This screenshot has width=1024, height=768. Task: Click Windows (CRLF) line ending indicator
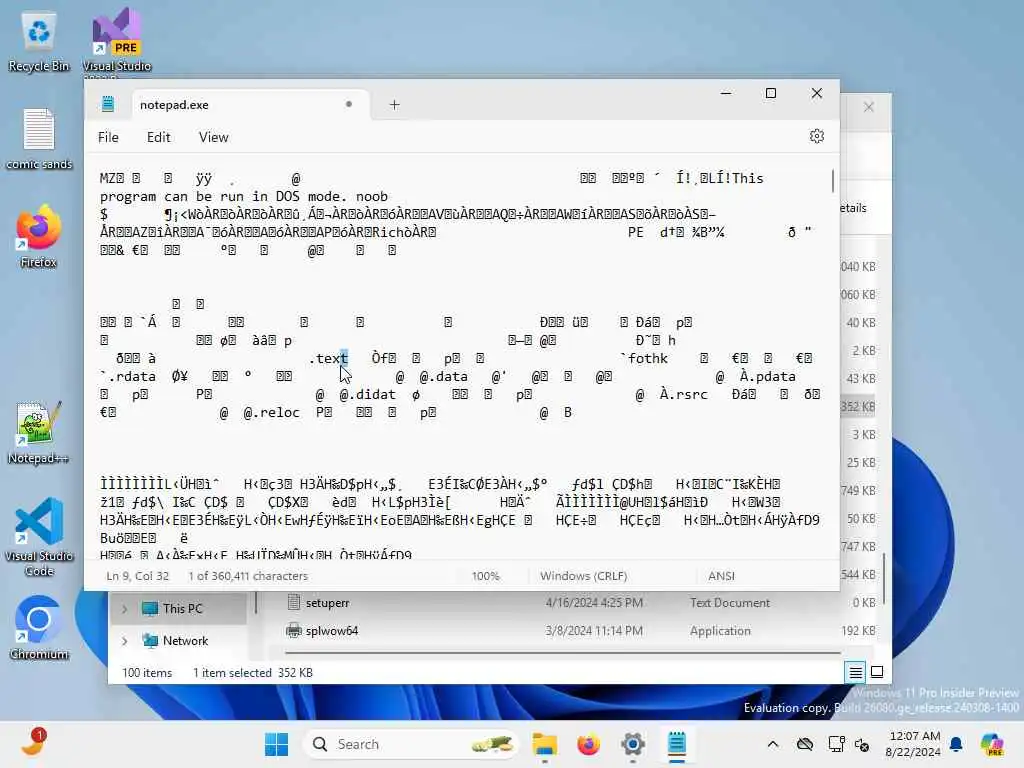[x=583, y=576]
